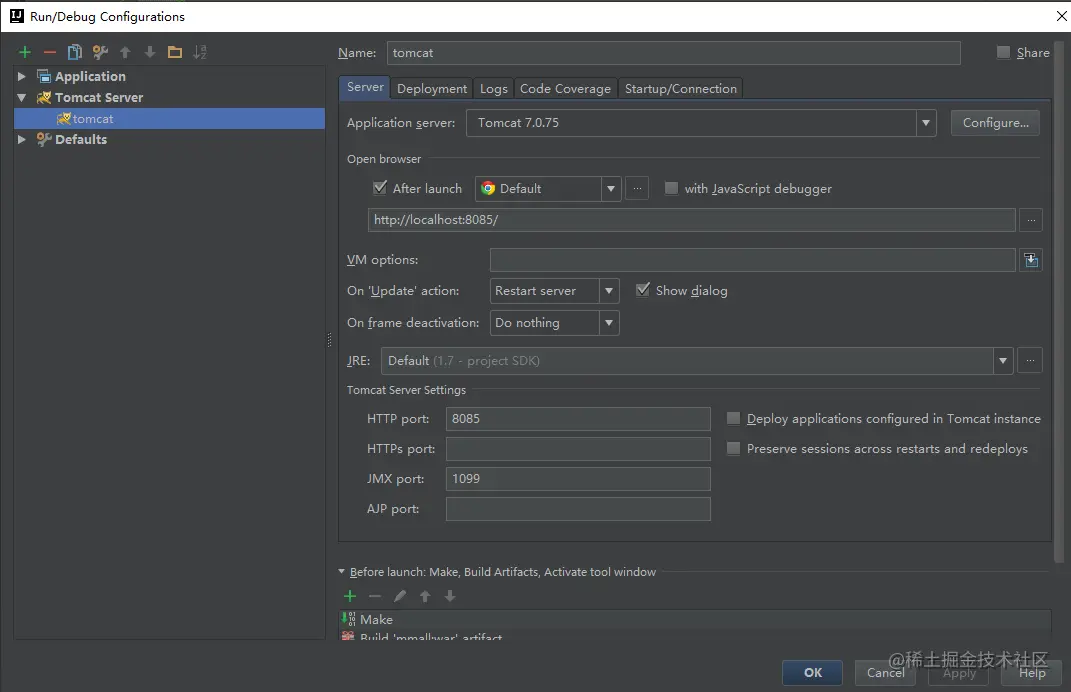Click the JMX port field

point(578,479)
